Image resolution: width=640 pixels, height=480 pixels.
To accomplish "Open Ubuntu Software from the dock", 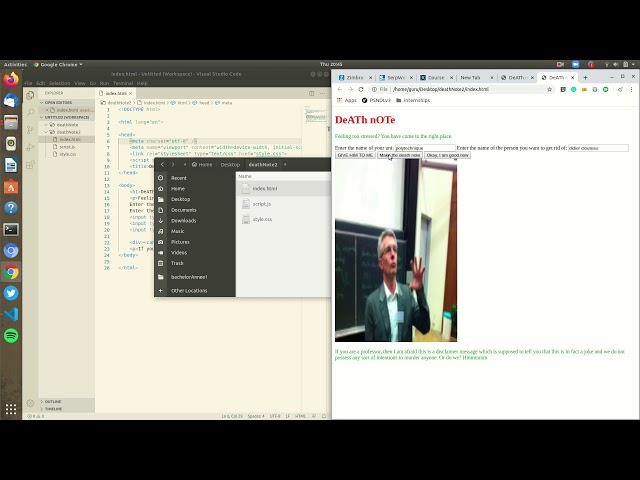I will (x=11, y=187).
